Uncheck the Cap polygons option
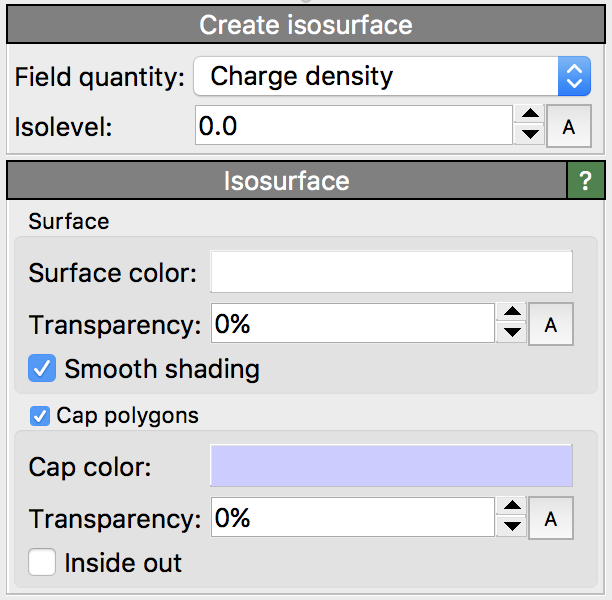Viewport: 612px width, 600px height. [x=41, y=415]
